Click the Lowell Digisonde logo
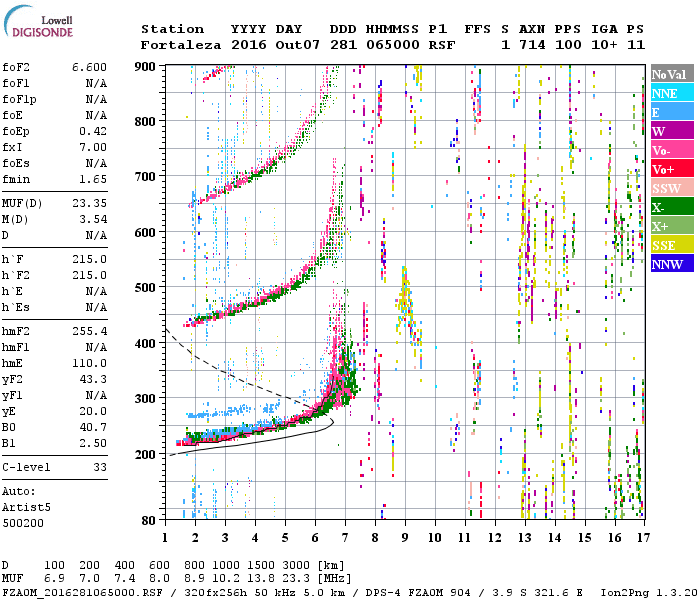The height and width of the screenshot is (600, 700). pyautogui.click(x=38, y=22)
